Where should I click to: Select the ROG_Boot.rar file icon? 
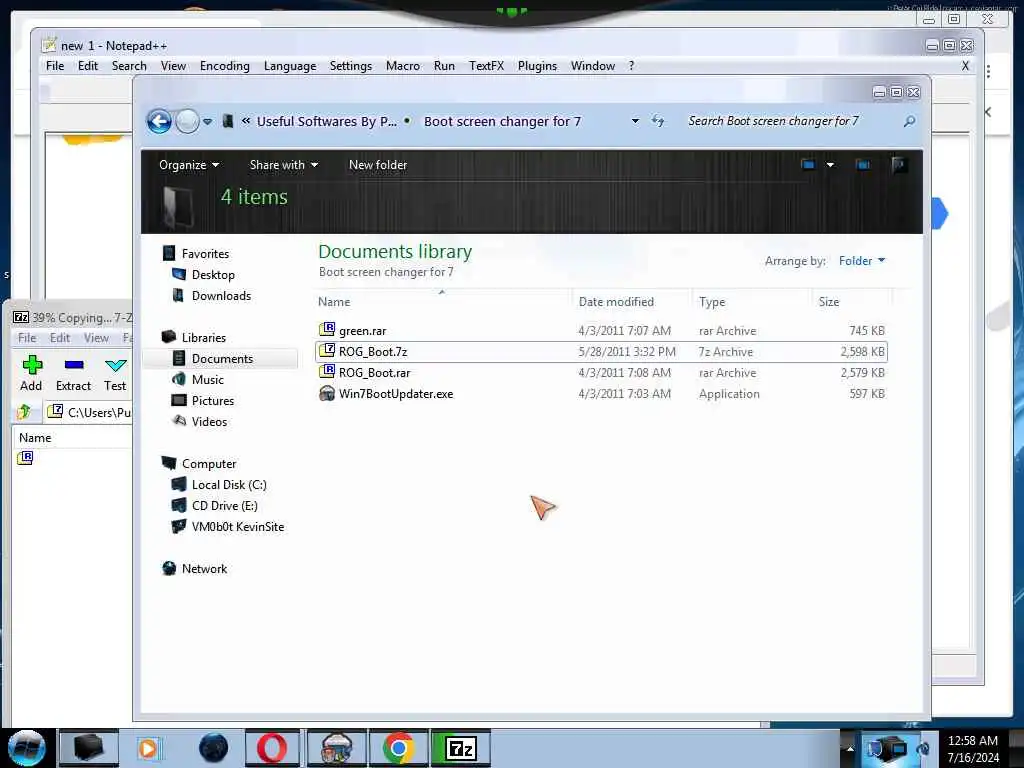coord(327,372)
